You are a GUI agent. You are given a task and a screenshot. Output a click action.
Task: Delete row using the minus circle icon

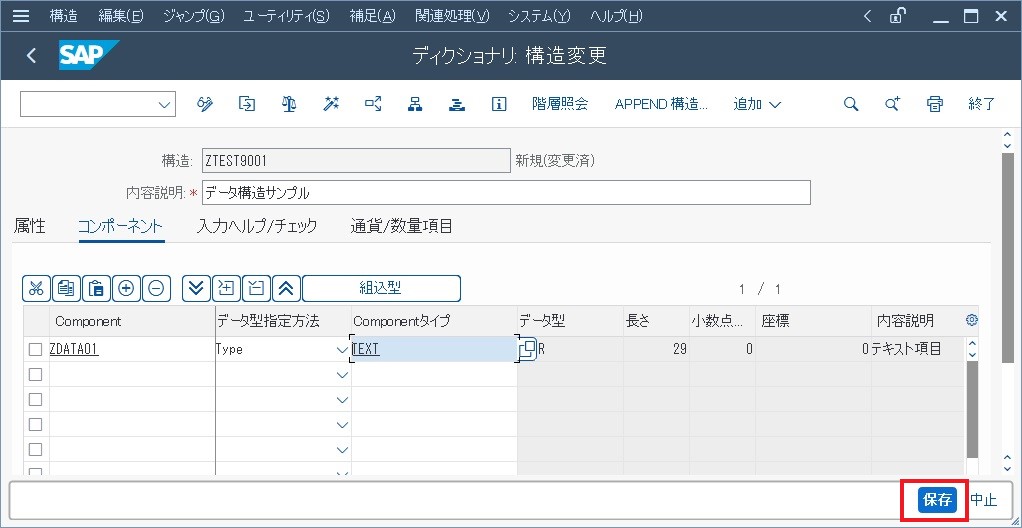(x=156, y=288)
